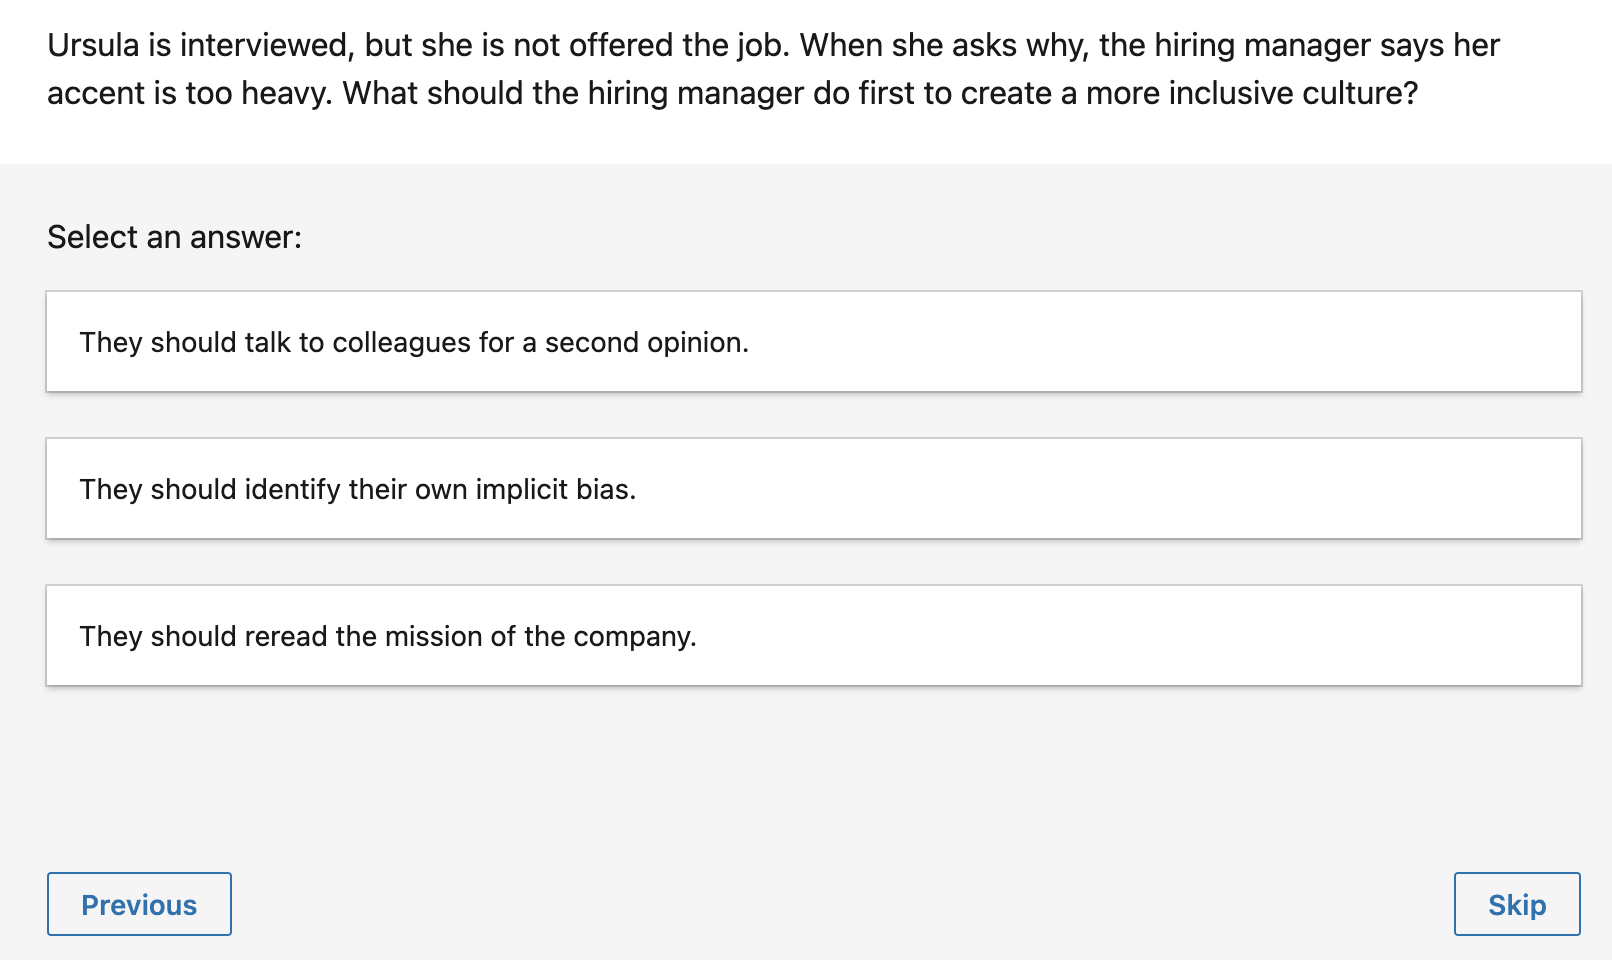The width and height of the screenshot is (1612, 960).
Task: Answer with the company mission option
Action: (813, 636)
